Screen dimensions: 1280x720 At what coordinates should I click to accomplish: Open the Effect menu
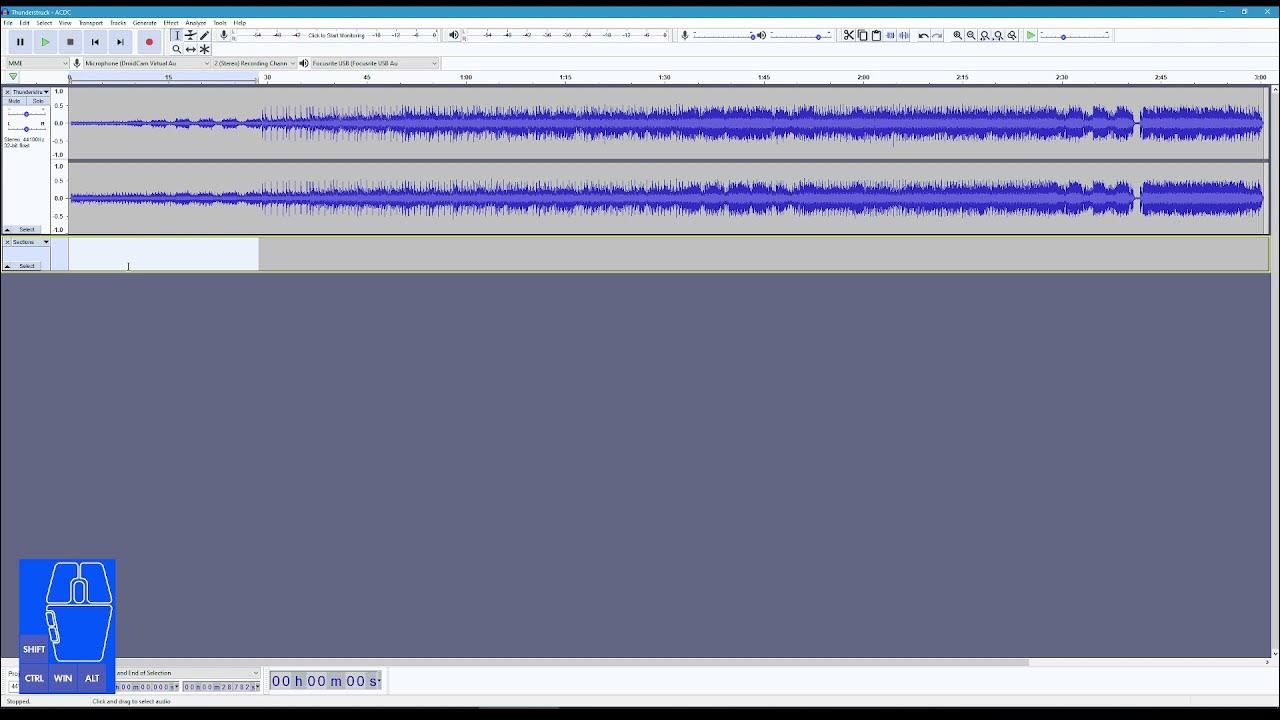point(171,22)
